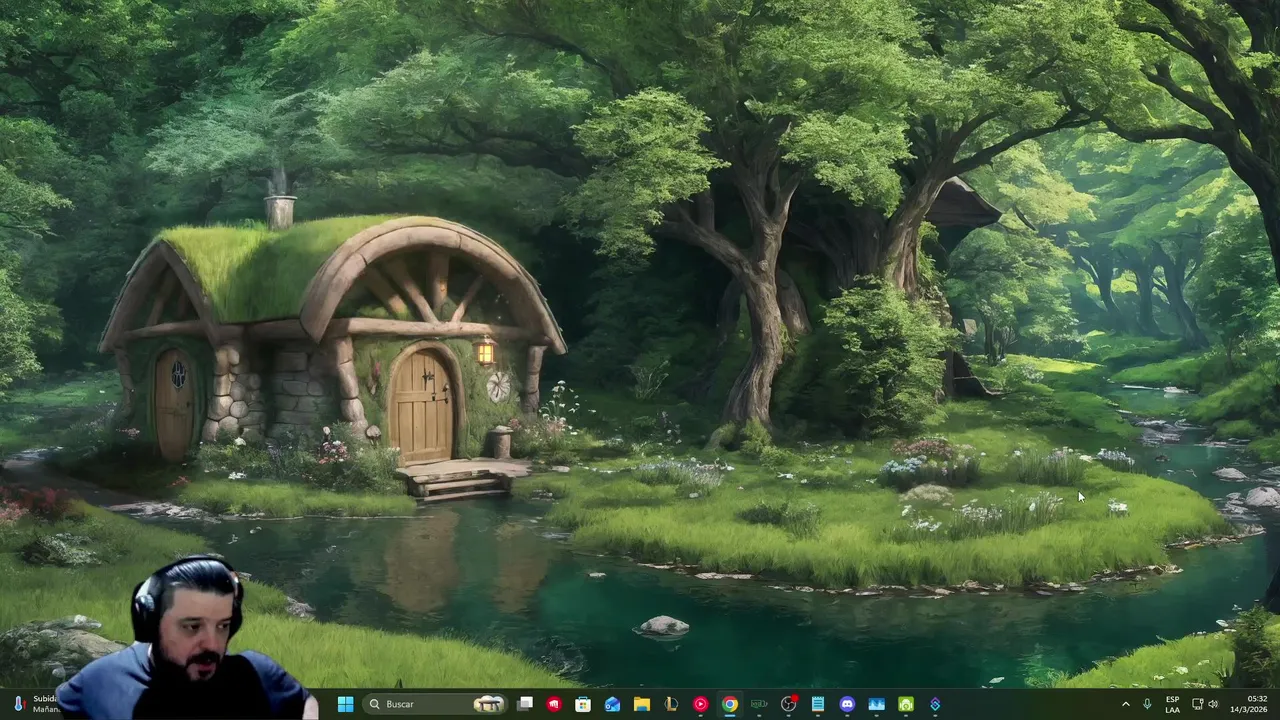Open File Explorer folder icon
The width and height of the screenshot is (1280, 720).
click(641, 704)
